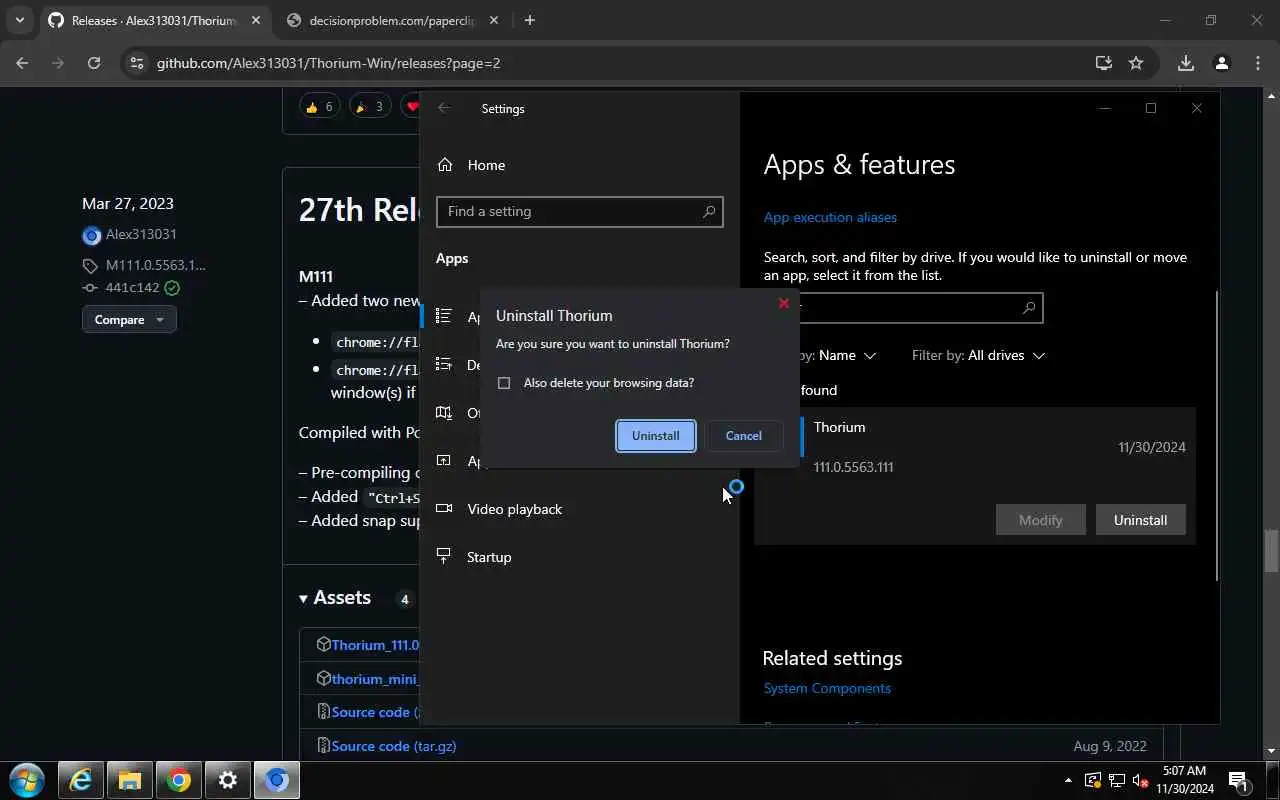Open Chrome from taskbar
The height and width of the screenshot is (800, 1280).
179,780
